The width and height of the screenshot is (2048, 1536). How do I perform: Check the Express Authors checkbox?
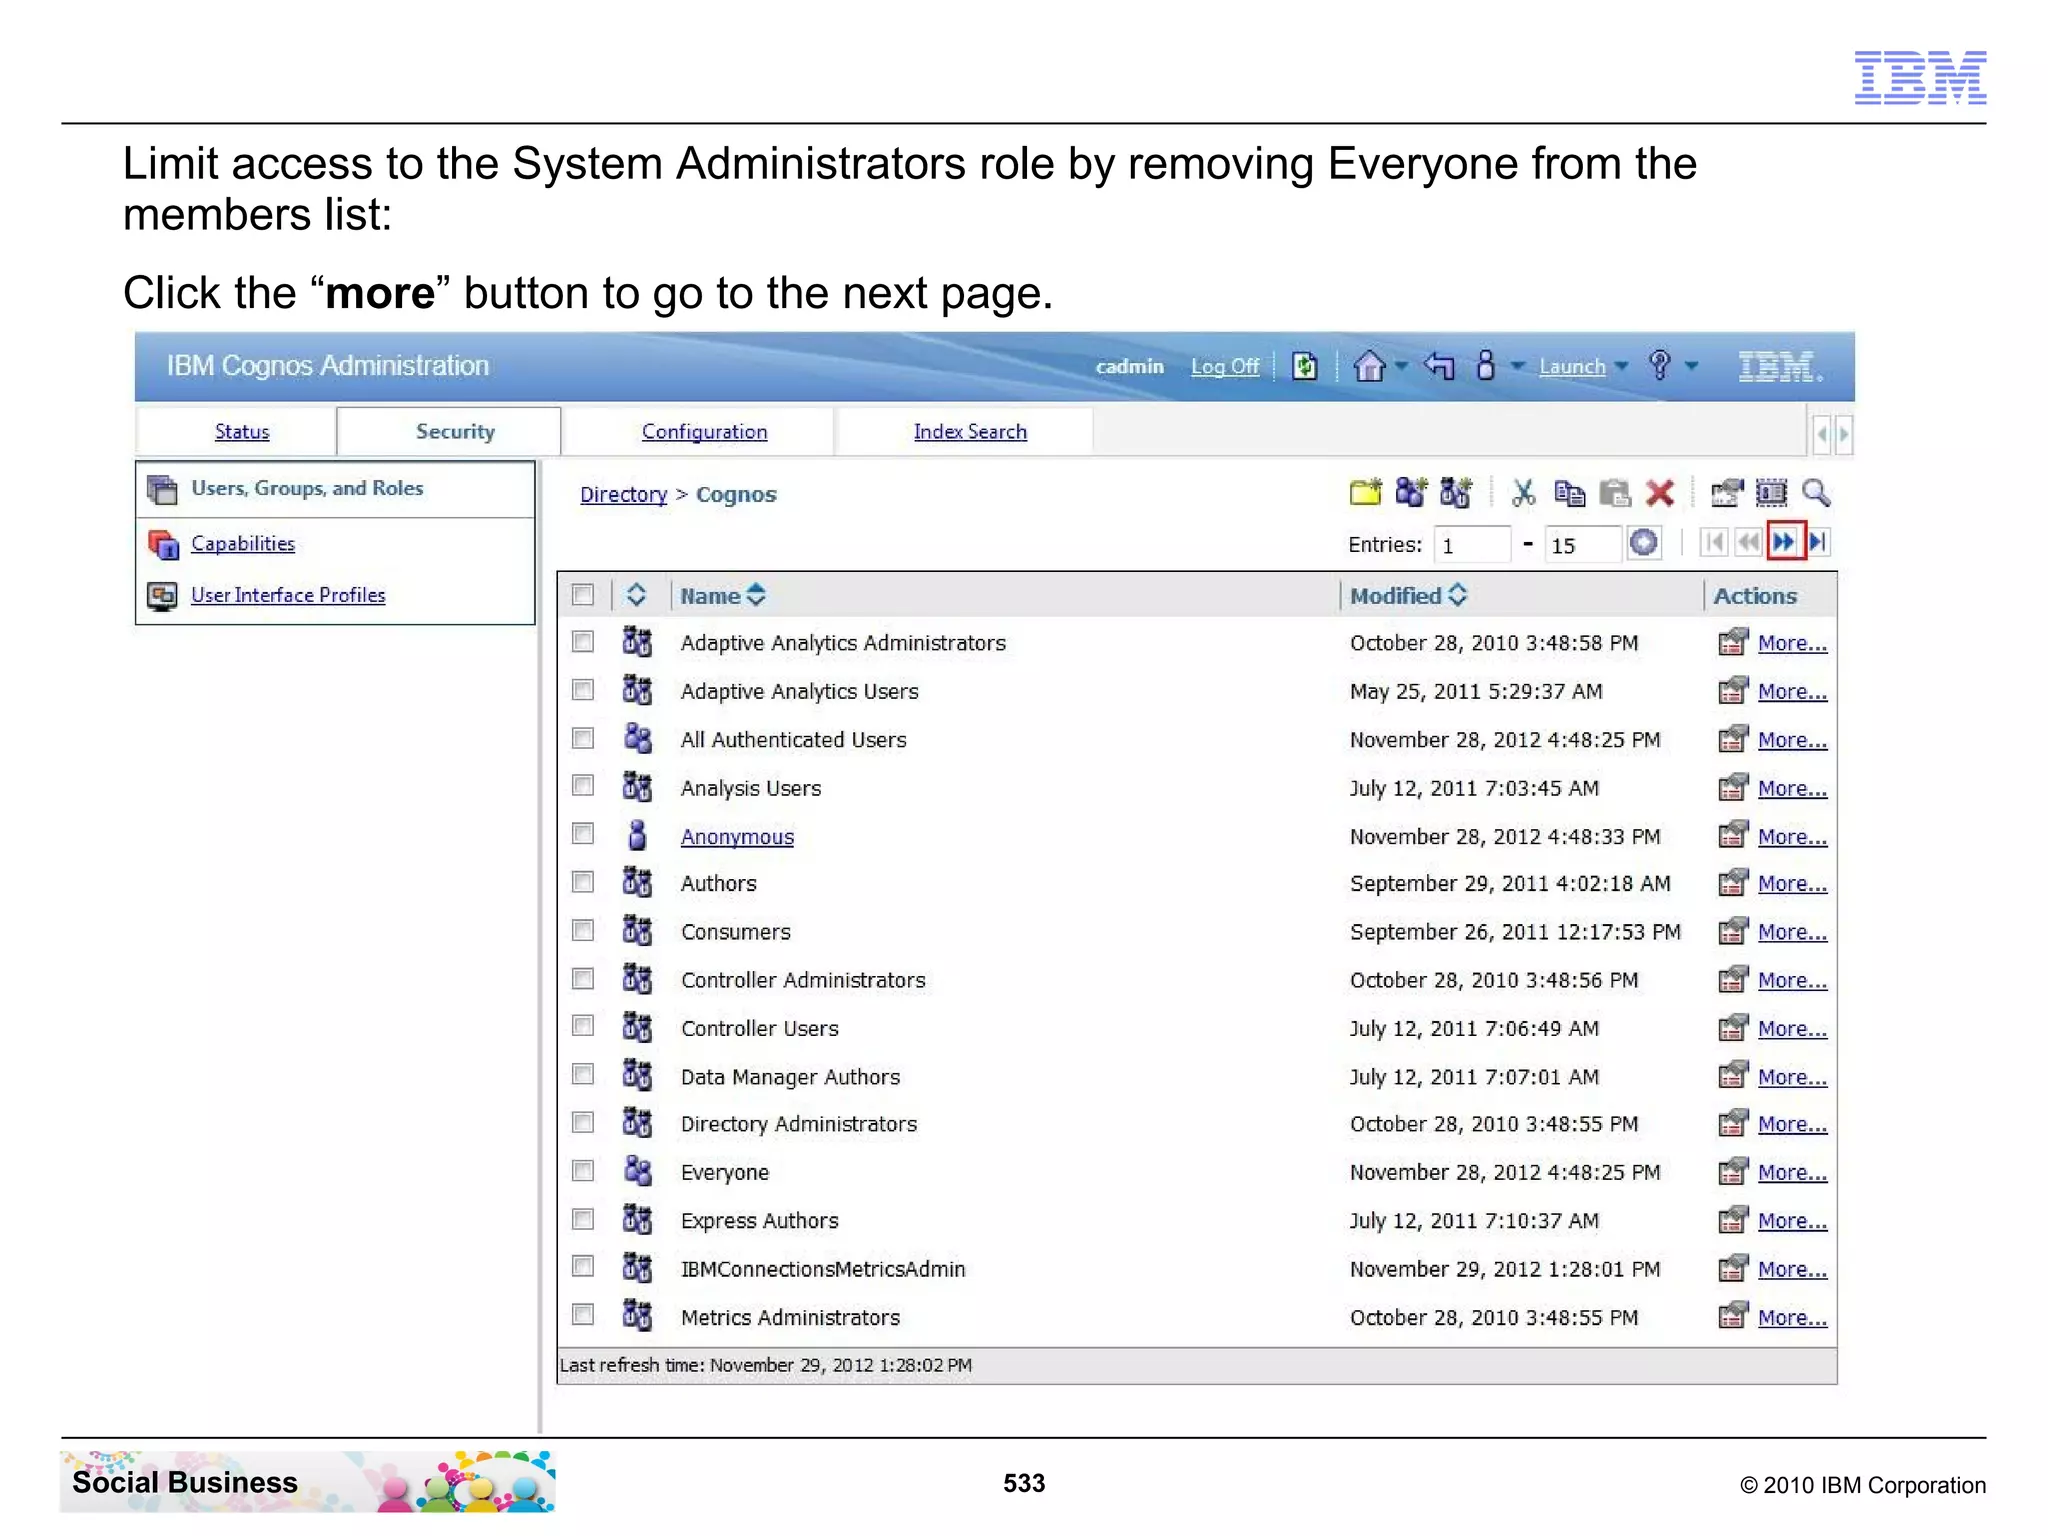click(583, 1219)
